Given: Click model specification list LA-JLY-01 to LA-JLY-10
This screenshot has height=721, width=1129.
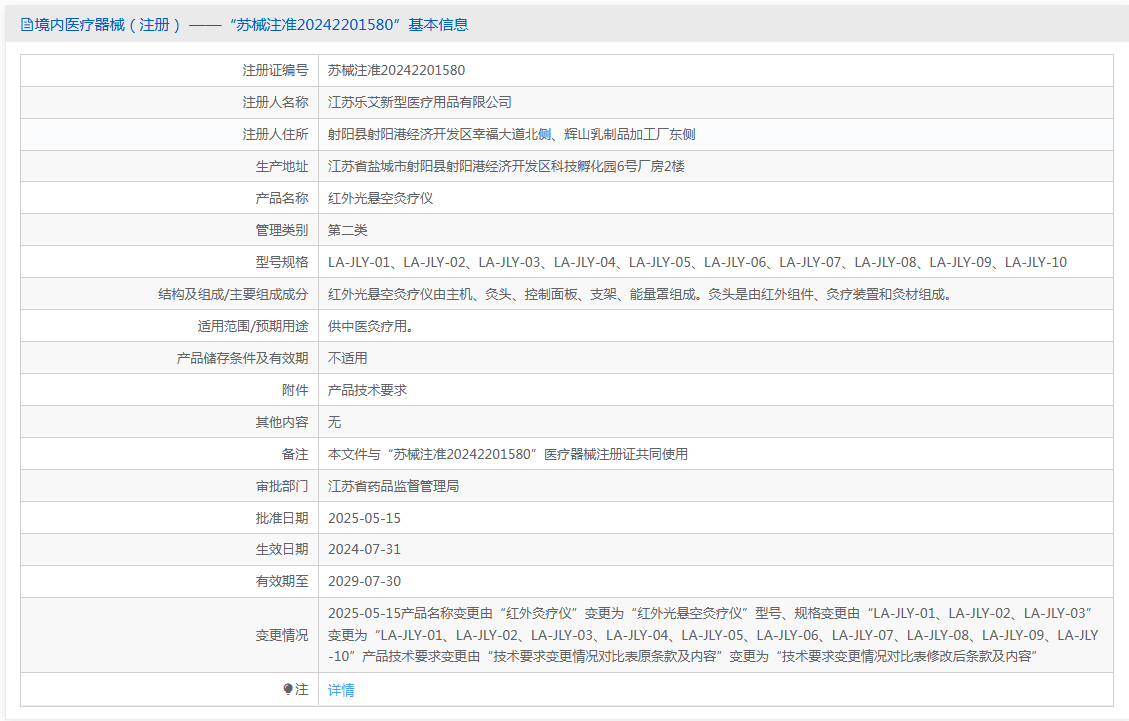Looking at the screenshot, I should click(x=698, y=262).
